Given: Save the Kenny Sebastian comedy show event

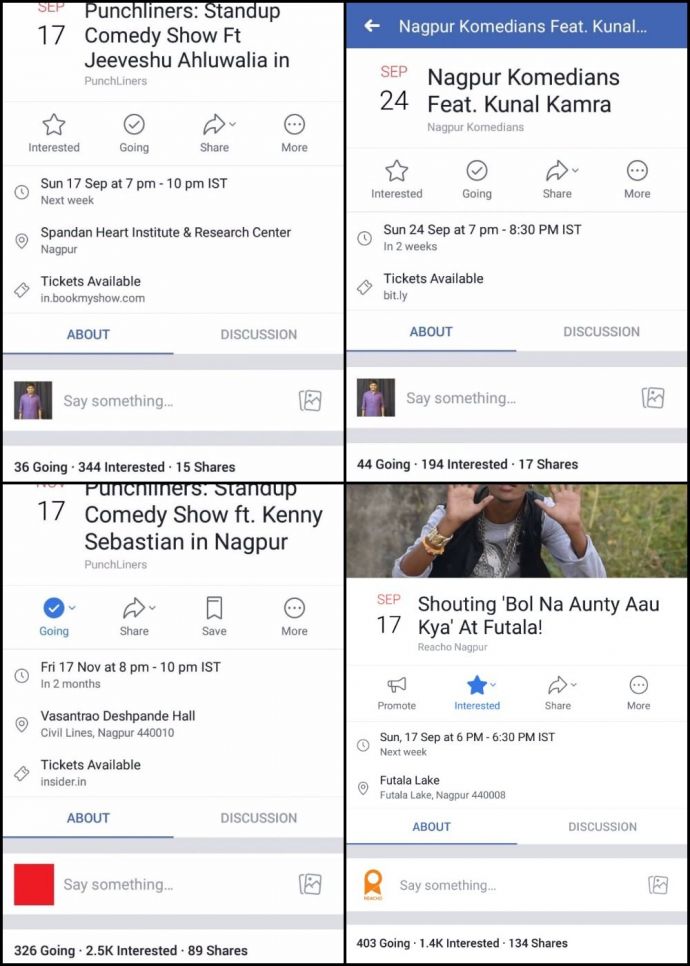Looking at the screenshot, I should (x=214, y=617).
